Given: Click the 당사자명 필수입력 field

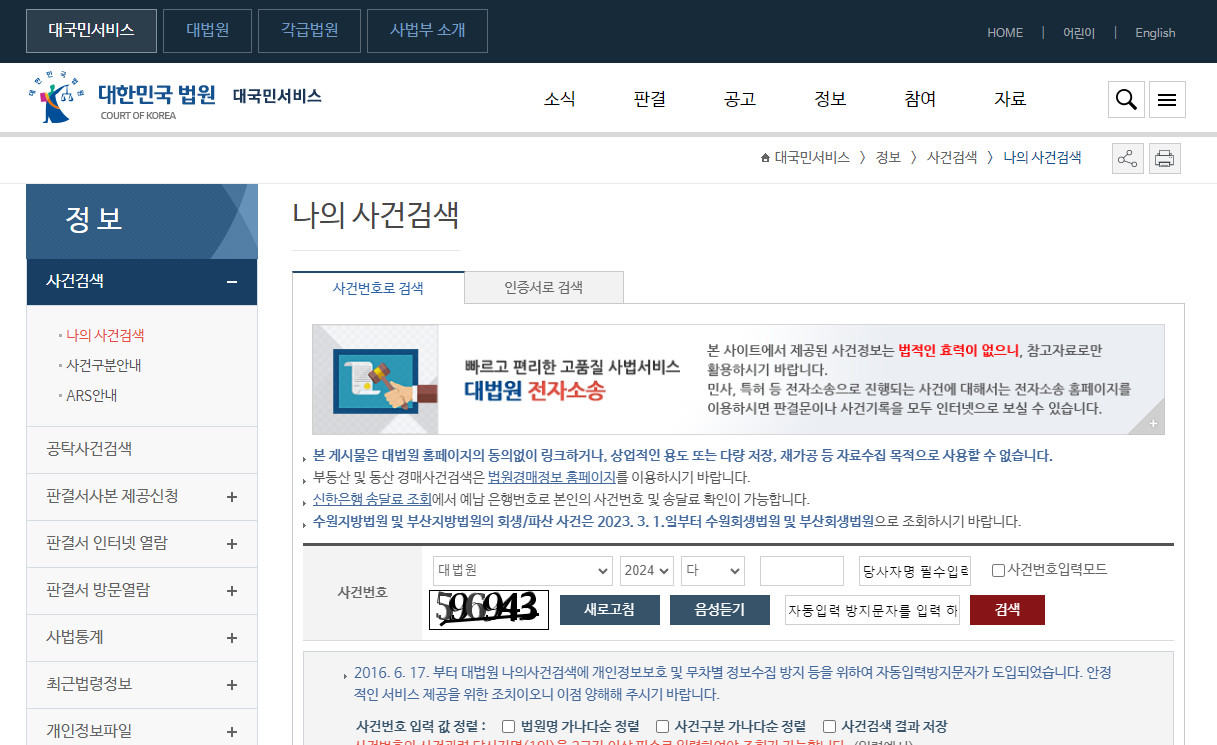Looking at the screenshot, I should (x=915, y=571).
